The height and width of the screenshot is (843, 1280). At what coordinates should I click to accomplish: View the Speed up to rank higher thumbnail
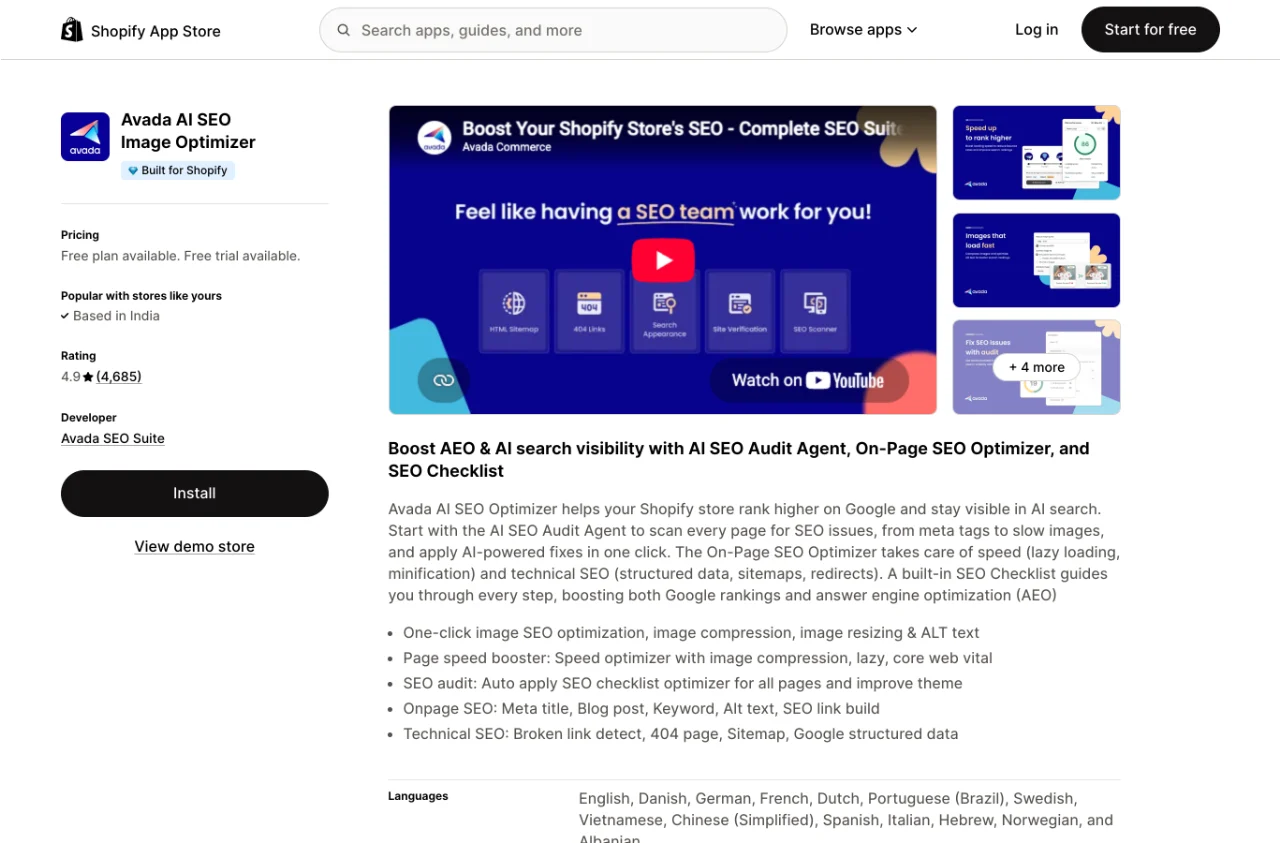click(x=1036, y=153)
